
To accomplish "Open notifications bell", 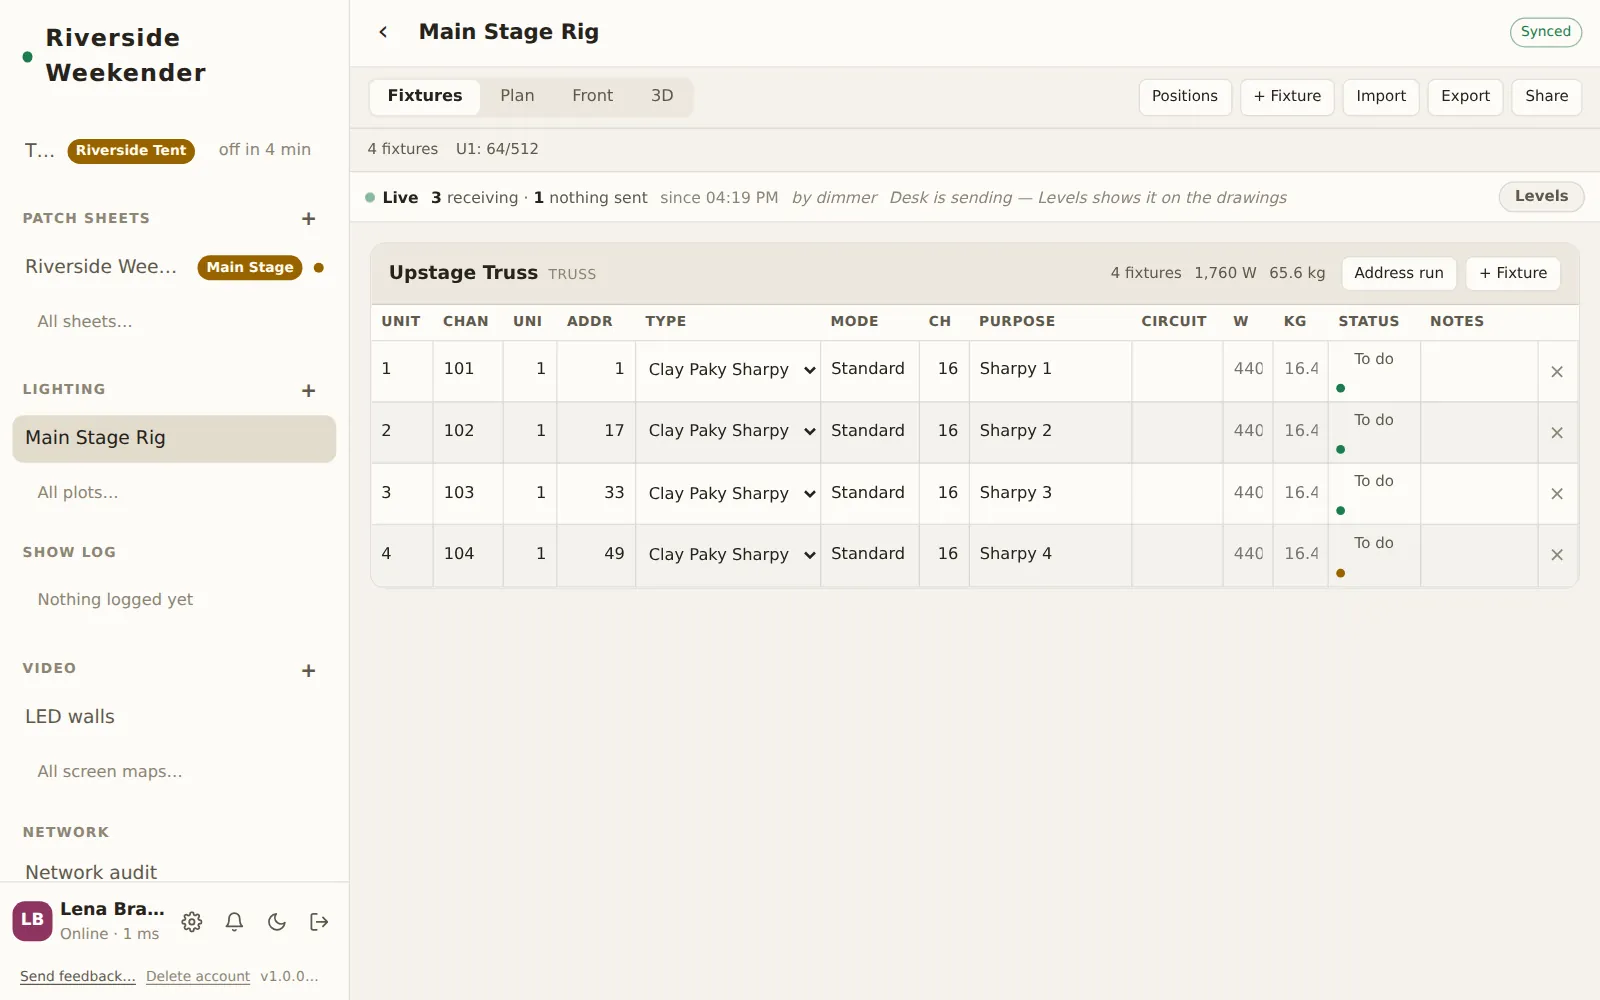I will [234, 922].
